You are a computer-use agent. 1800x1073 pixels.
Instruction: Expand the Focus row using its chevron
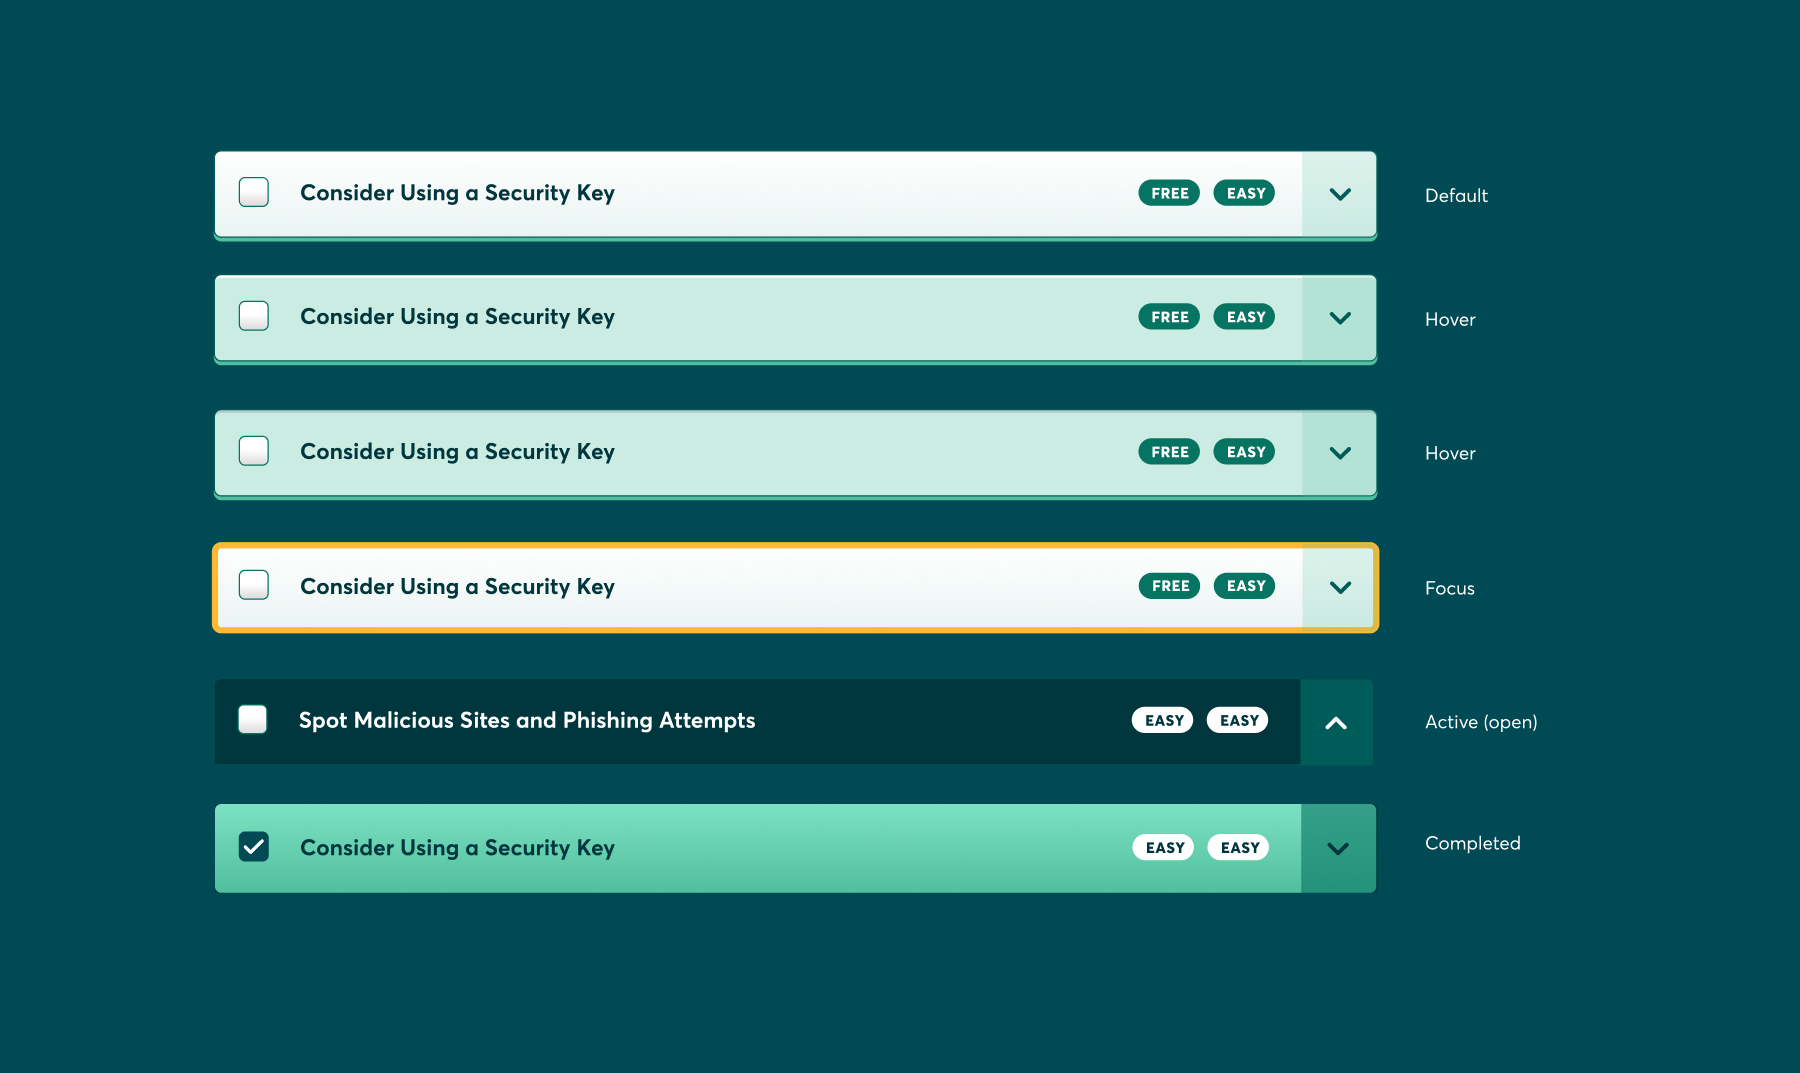click(x=1340, y=587)
